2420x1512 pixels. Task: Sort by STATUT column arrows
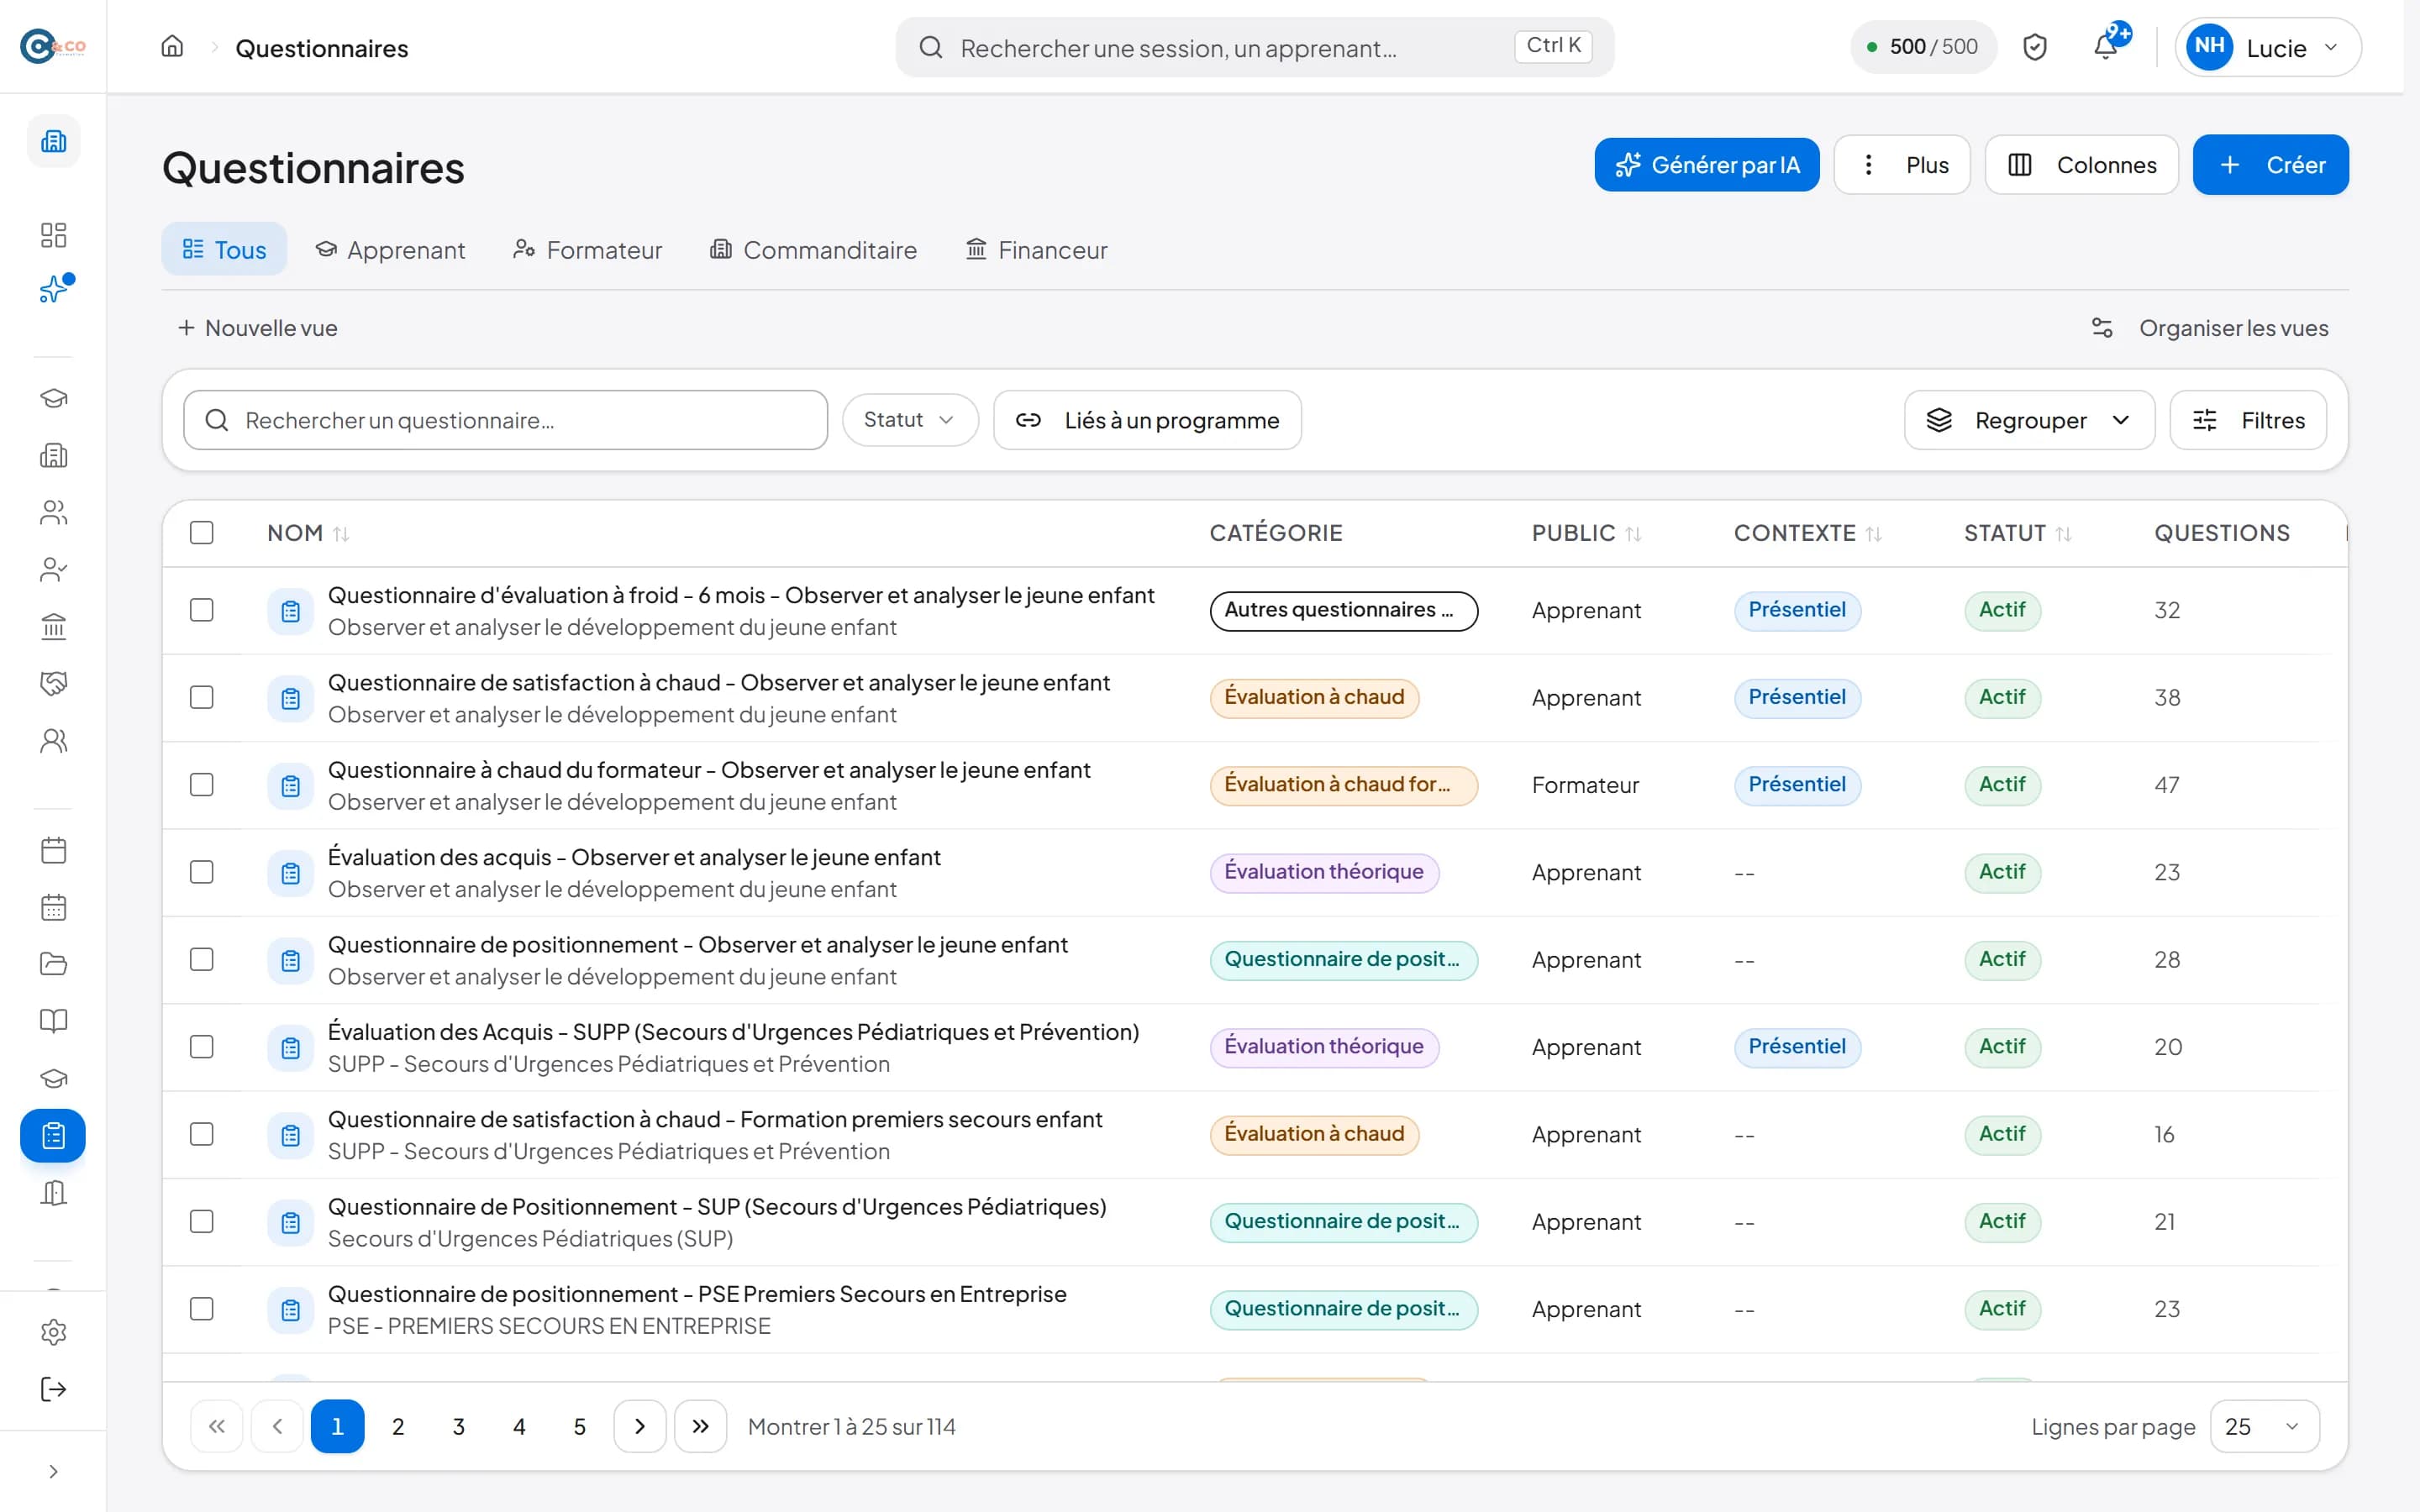[x=2063, y=534]
